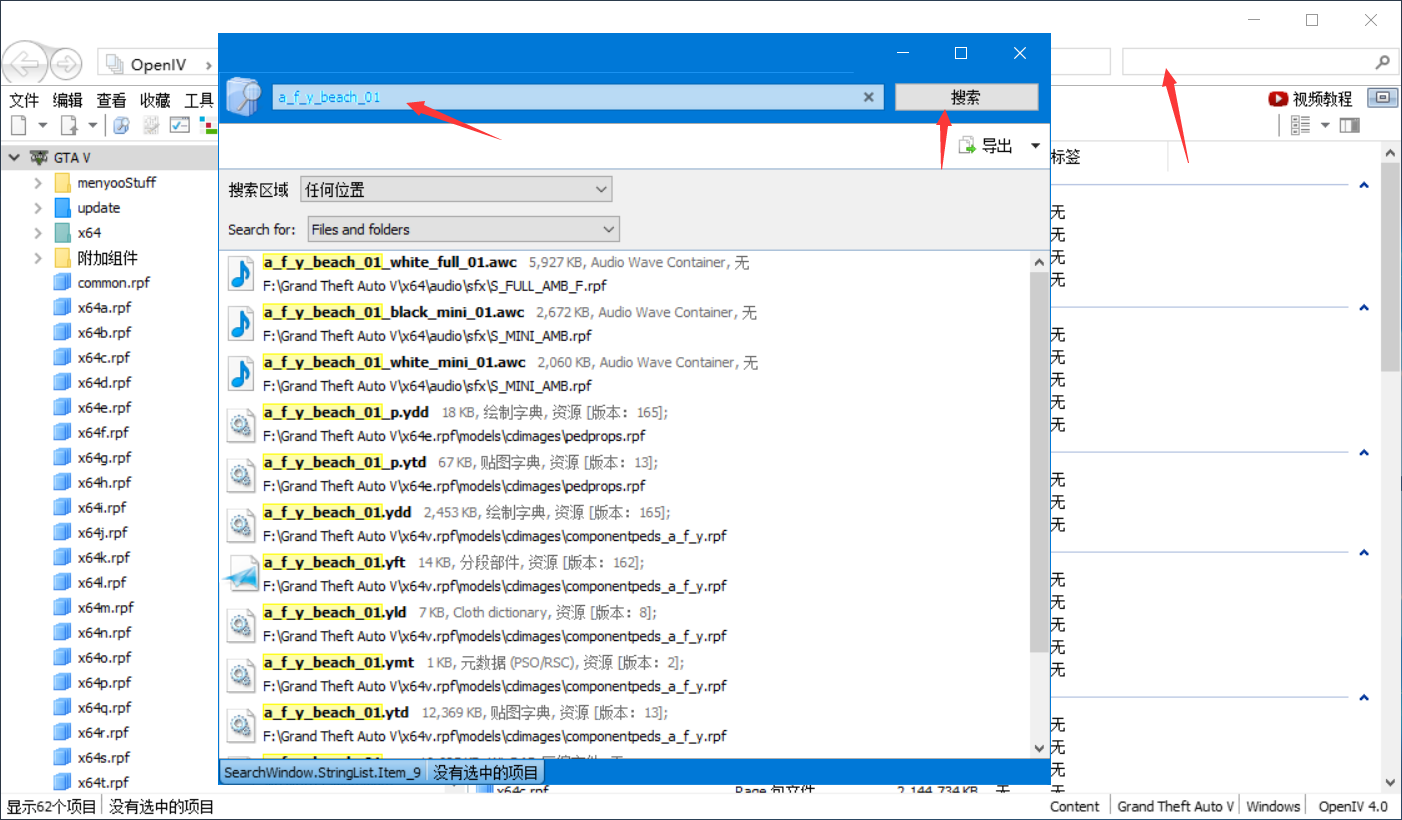The height and width of the screenshot is (820, 1402).
Task: Open the import file dropdown arrow
Action: pyautogui.click(x=92, y=125)
